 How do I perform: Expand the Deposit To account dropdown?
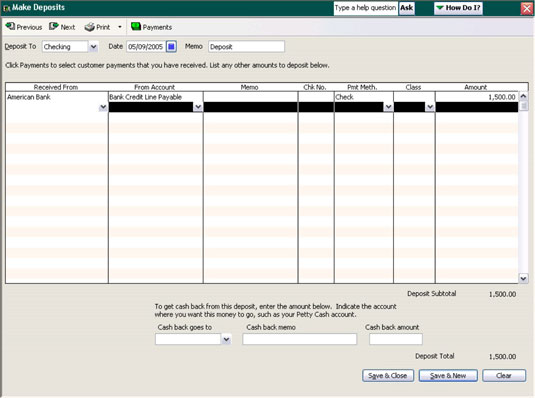pyautogui.click(x=93, y=47)
